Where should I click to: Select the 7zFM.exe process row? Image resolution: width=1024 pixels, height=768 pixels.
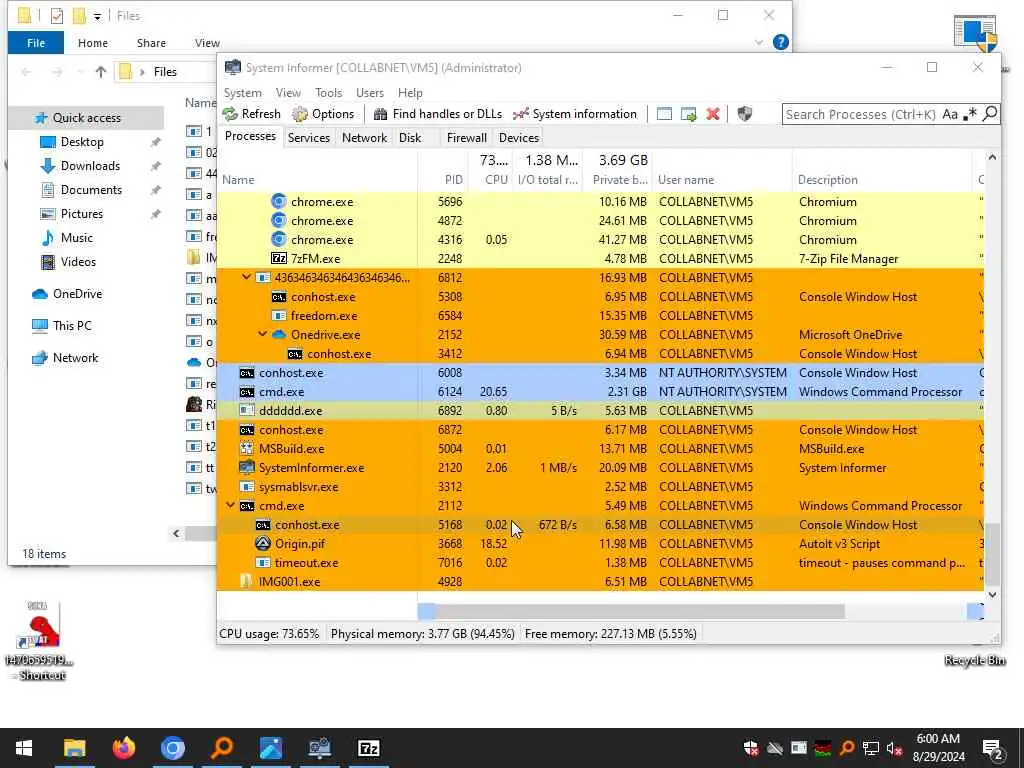(600, 259)
